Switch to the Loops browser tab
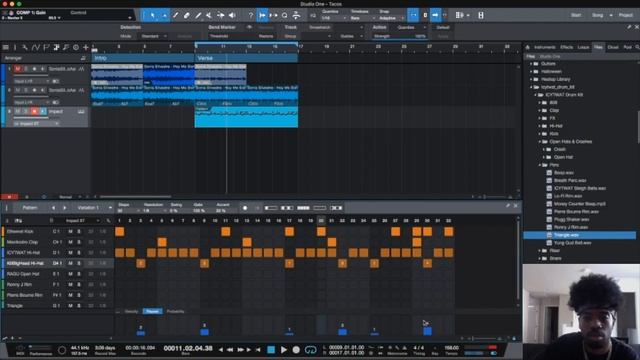Screen dimensions: 640x360 tap(583, 47)
